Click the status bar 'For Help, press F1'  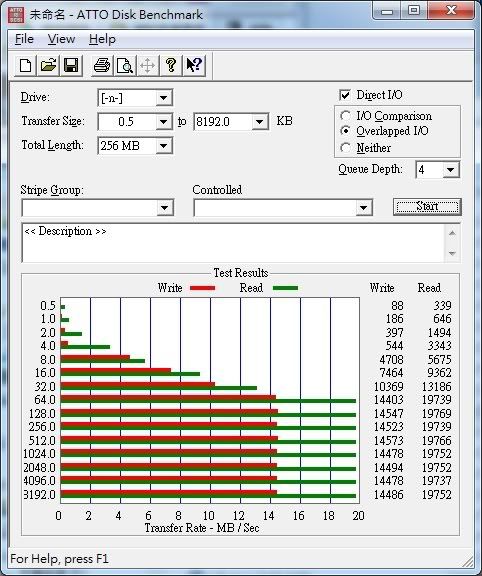coord(60,559)
